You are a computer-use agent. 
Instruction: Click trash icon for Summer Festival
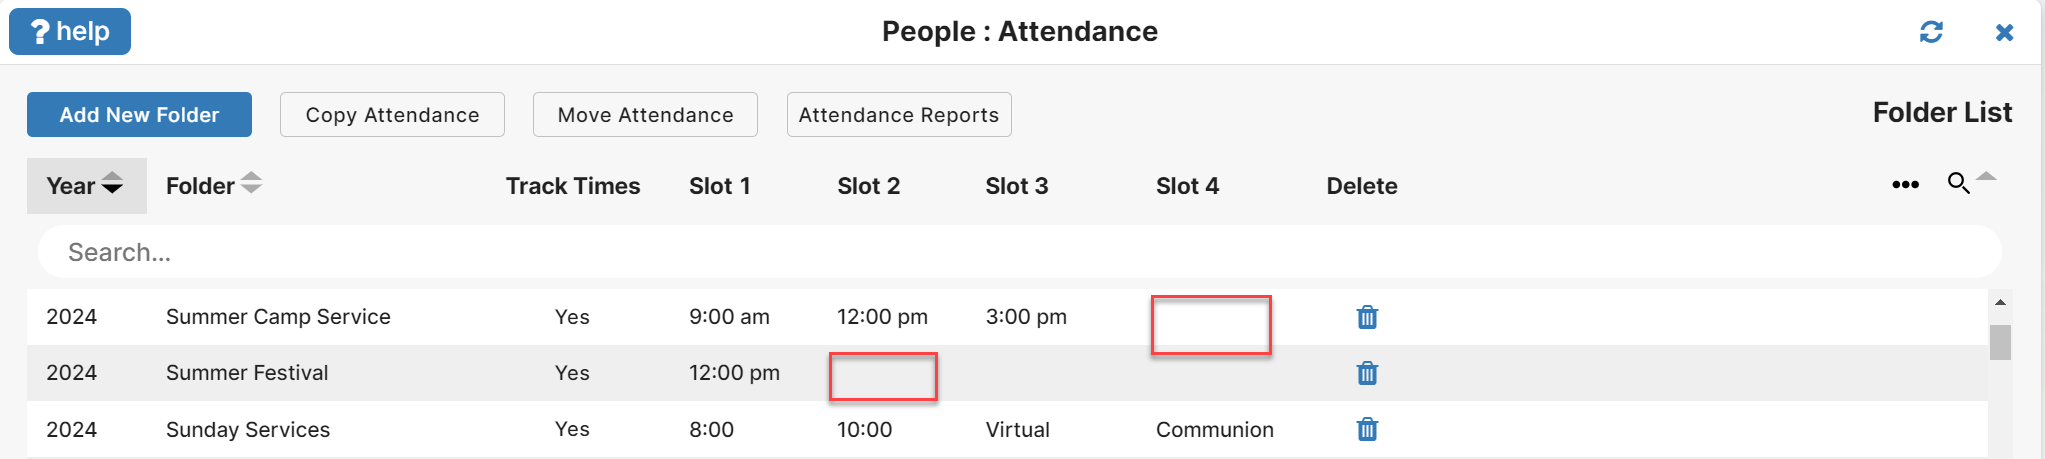tap(1367, 373)
